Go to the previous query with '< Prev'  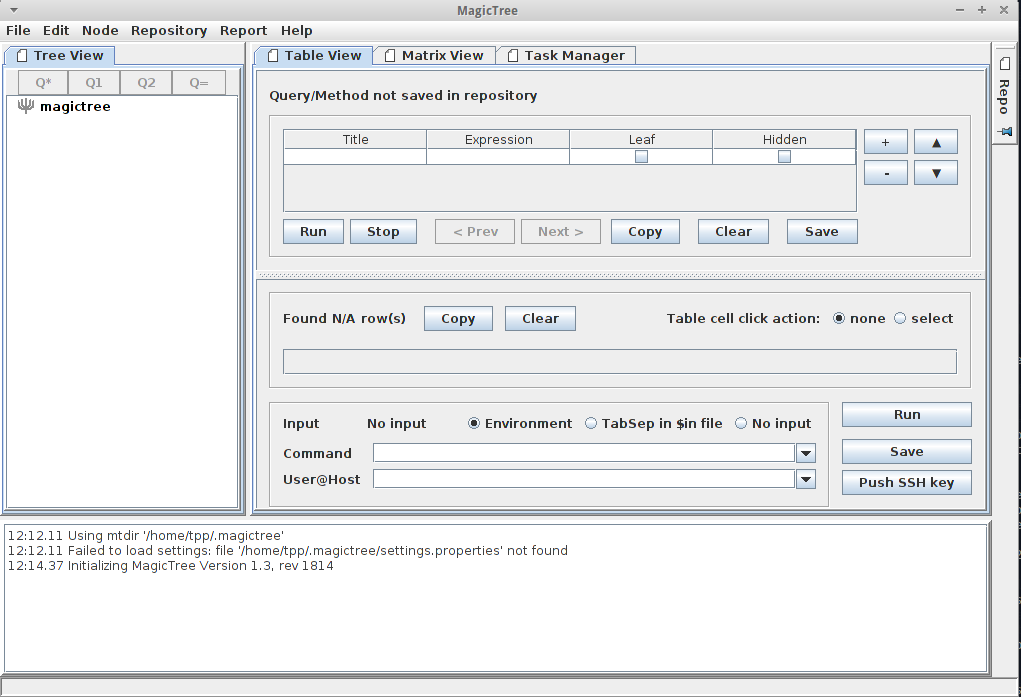point(475,232)
